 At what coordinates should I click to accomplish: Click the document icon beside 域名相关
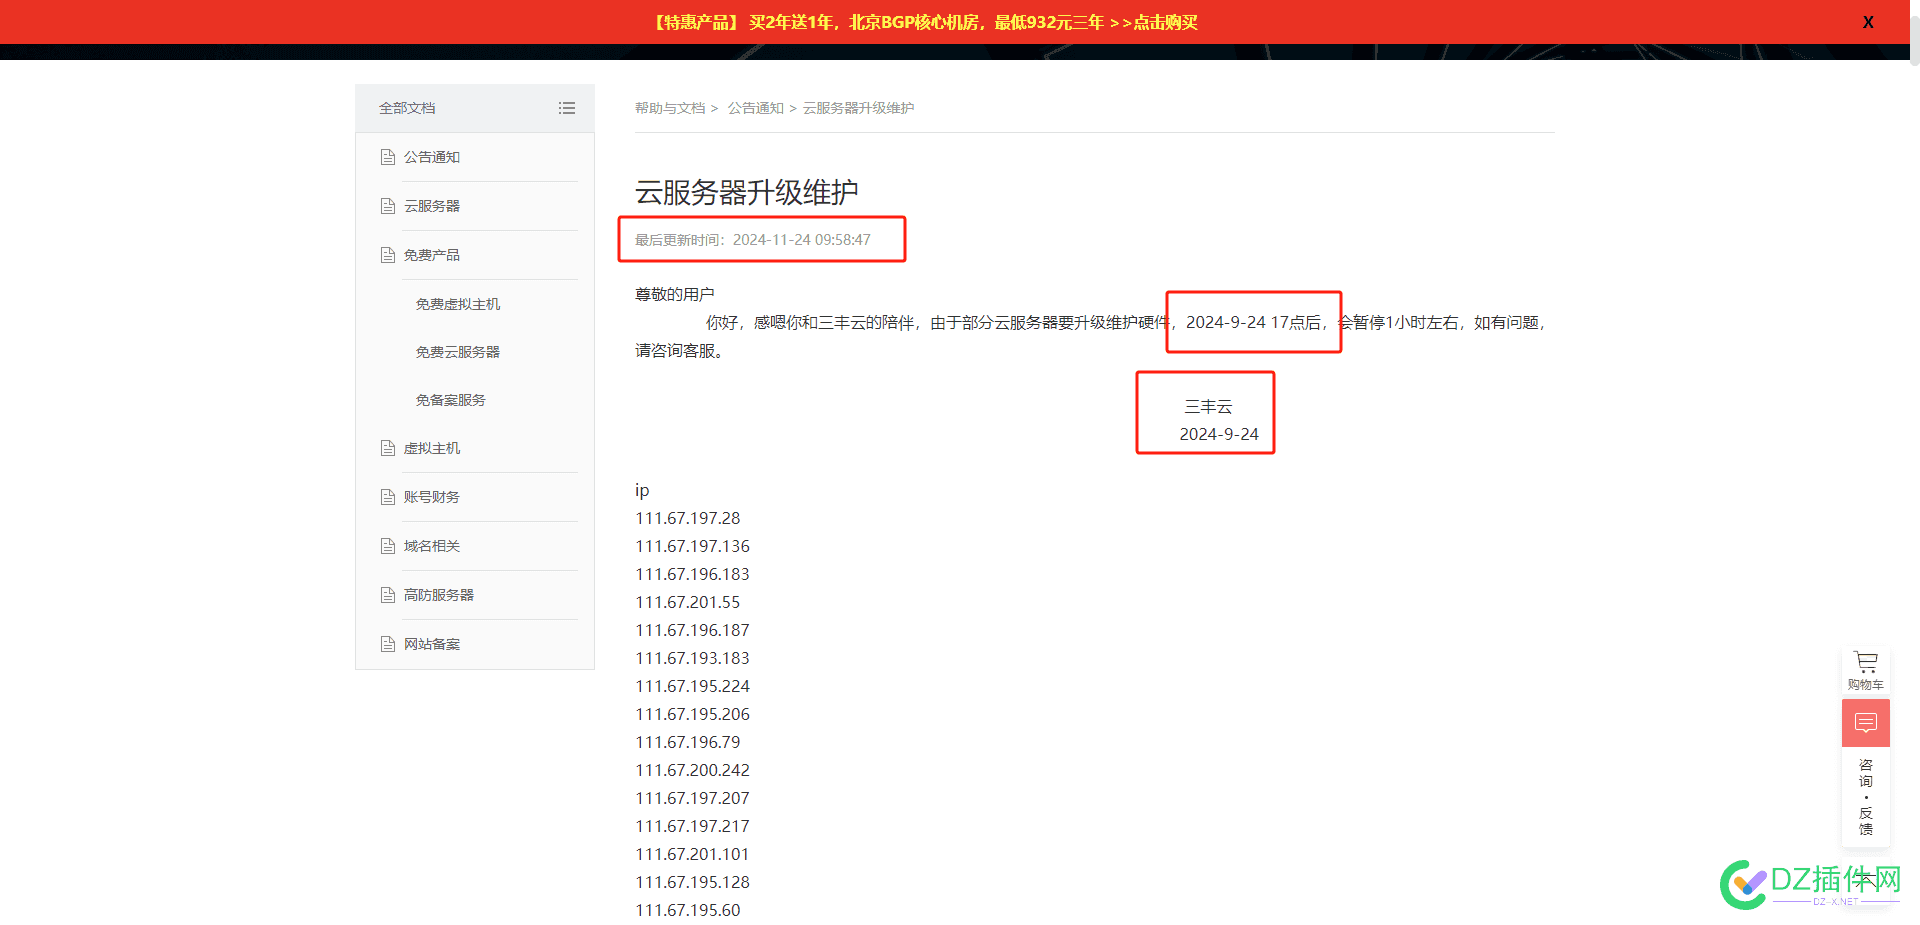tap(388, 546)
